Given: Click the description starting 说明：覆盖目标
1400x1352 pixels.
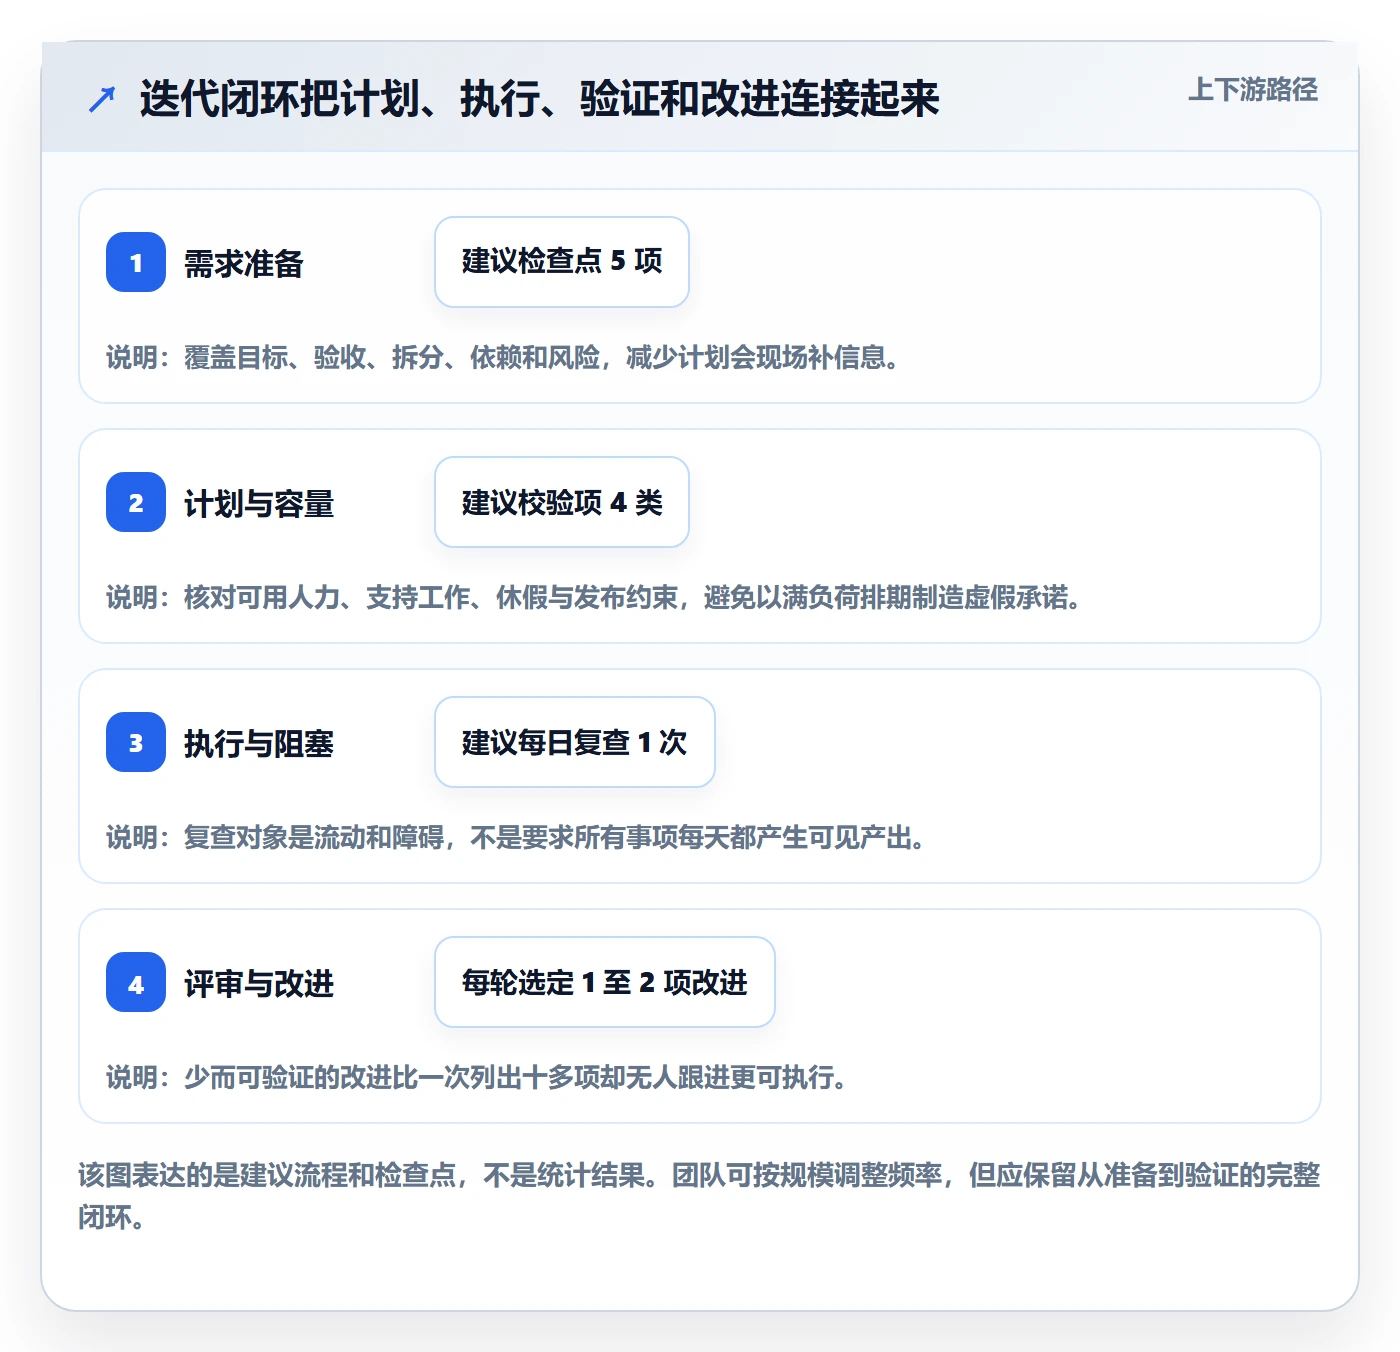Looking at the screenshot, I should (x=505, y=357).
